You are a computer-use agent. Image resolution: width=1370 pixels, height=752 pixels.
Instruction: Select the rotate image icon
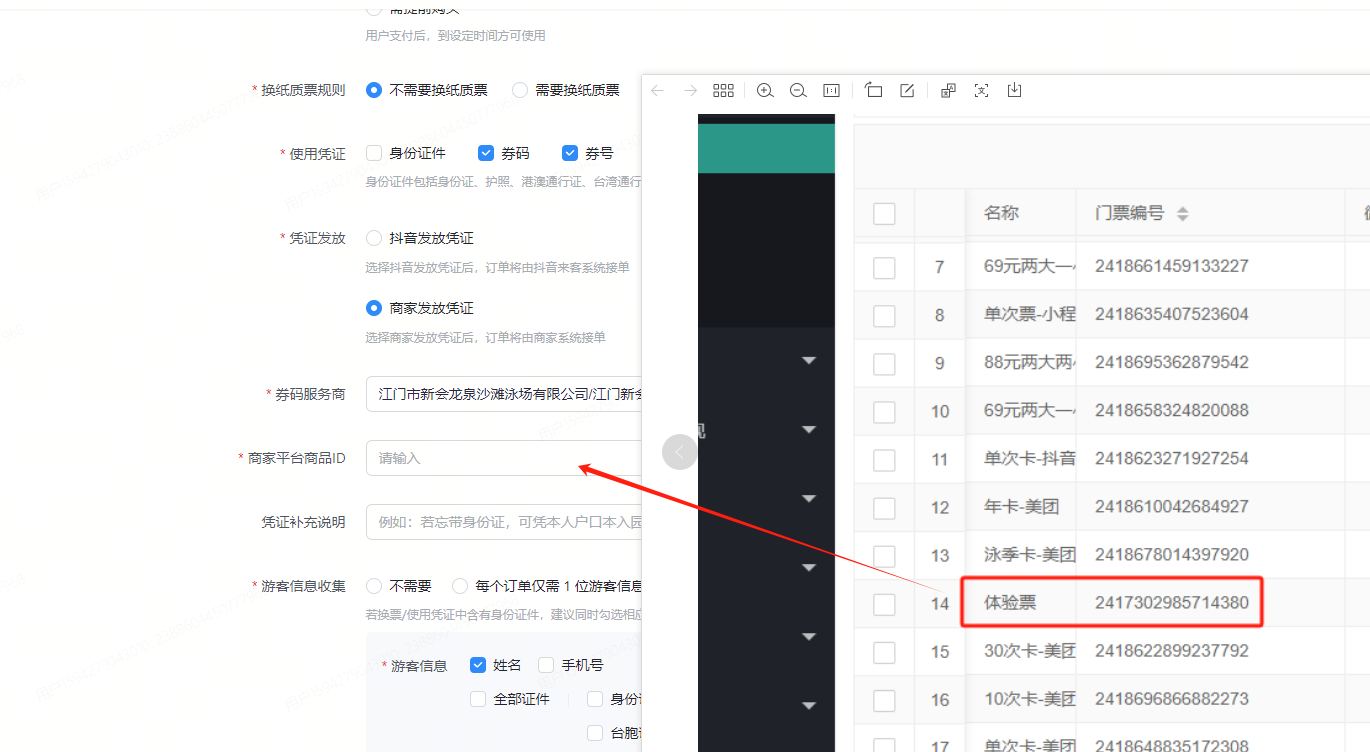pos(873,90)
